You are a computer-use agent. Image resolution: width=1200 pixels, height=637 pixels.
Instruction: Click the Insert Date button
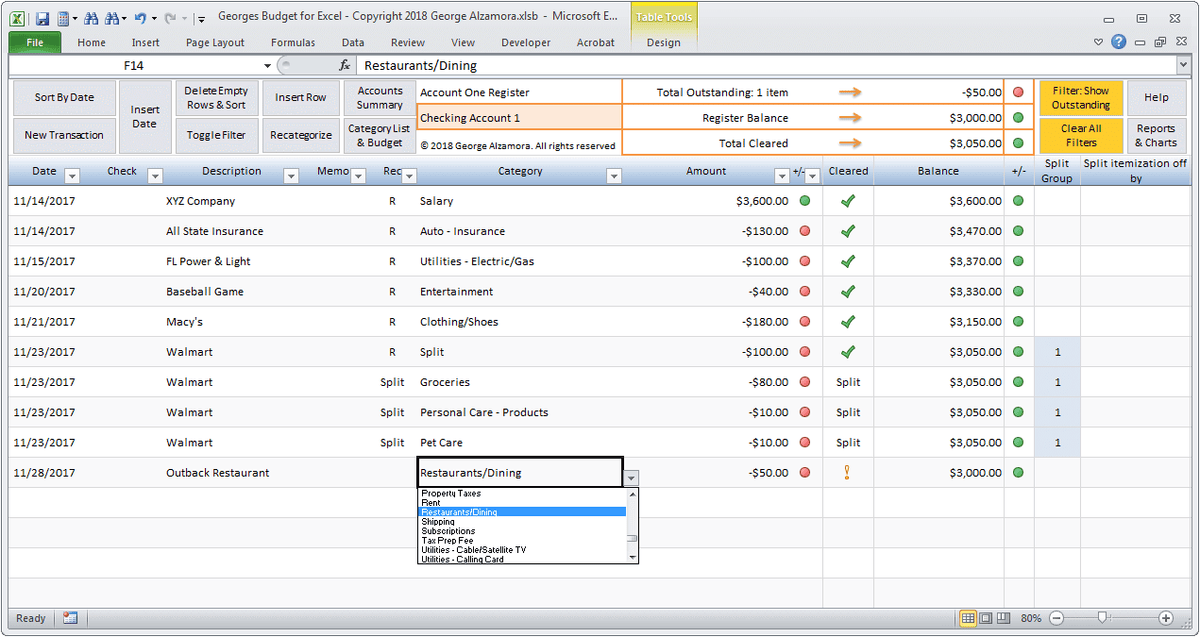click(145, 117)
